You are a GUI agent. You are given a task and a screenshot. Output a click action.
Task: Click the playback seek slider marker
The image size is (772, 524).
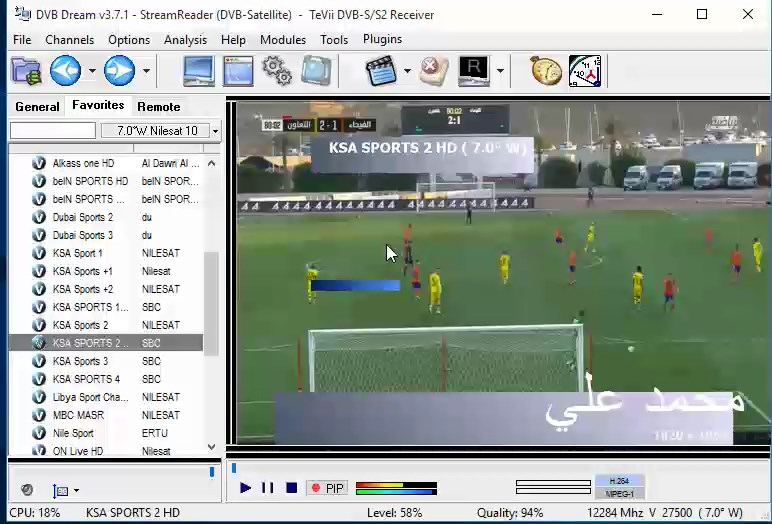[234, 468]
